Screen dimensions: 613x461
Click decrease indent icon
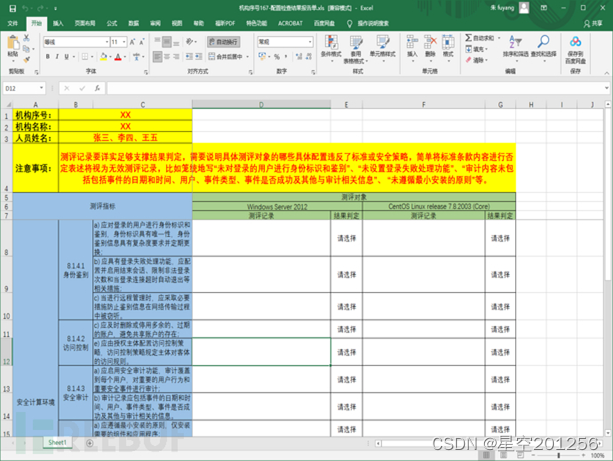click(x=189, y=57)
